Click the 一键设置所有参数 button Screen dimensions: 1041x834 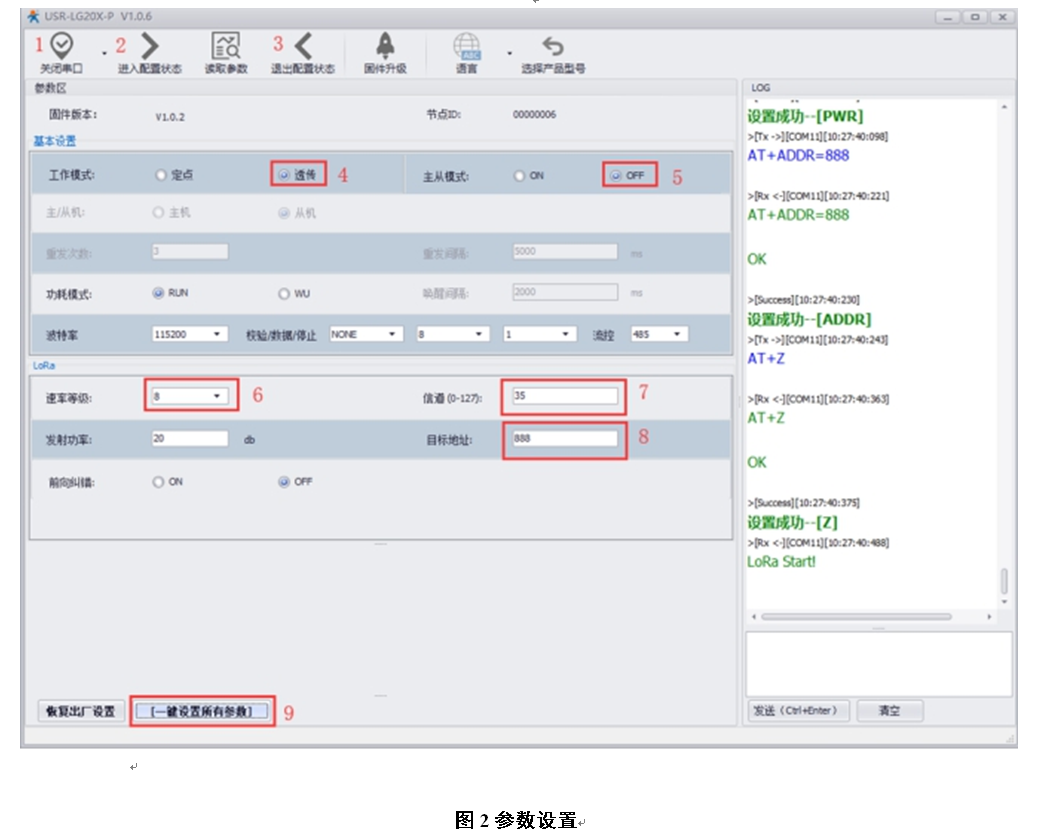click(202, 712)
